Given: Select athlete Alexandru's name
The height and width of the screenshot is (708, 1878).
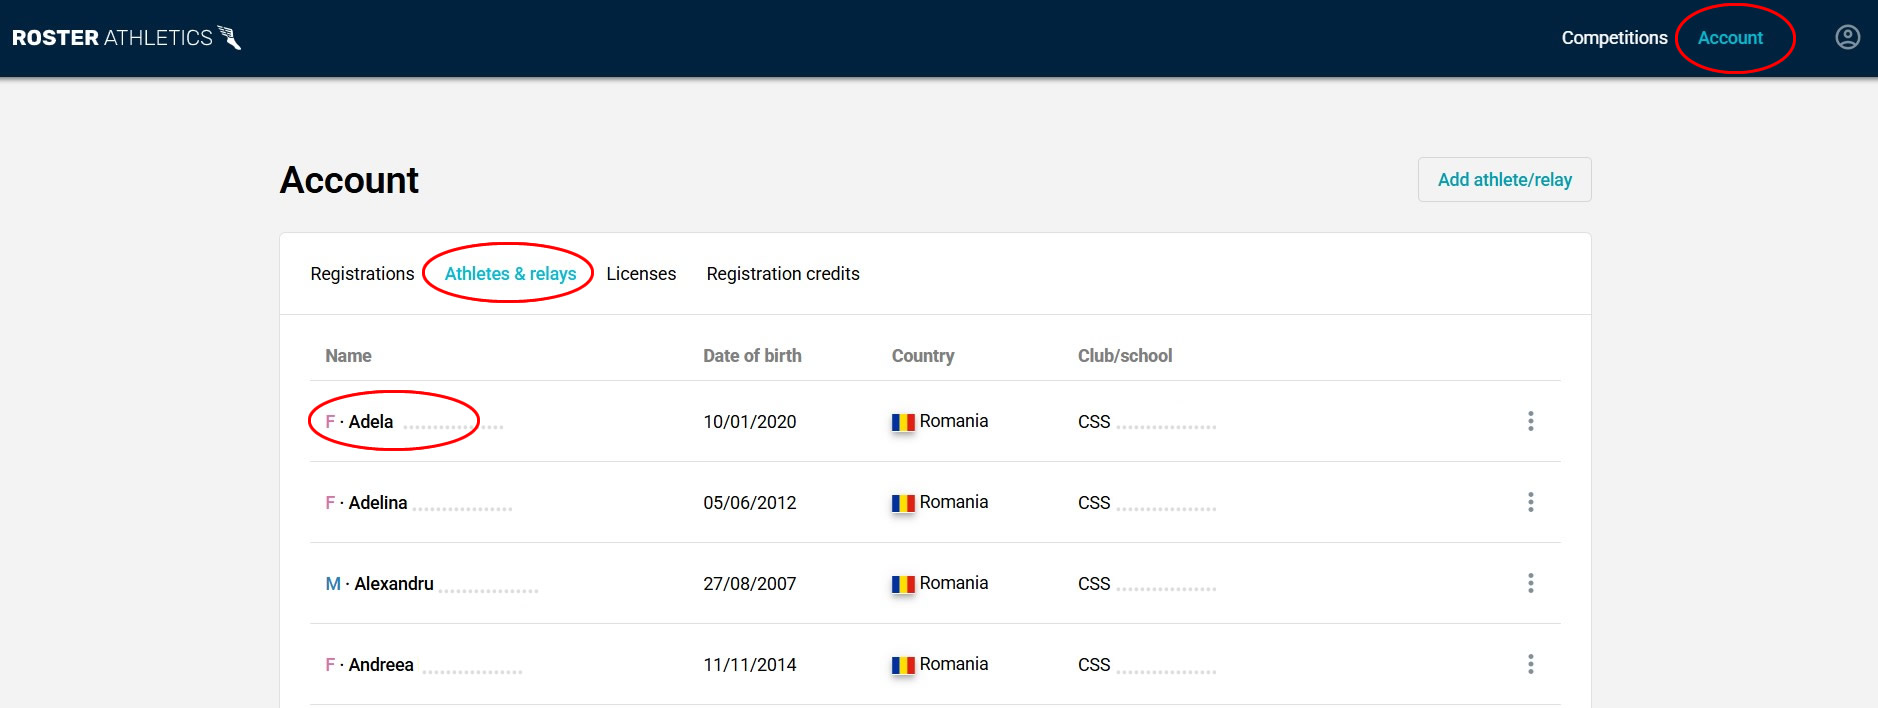Looking at the screenshot, I should click(x=393, y=584).
